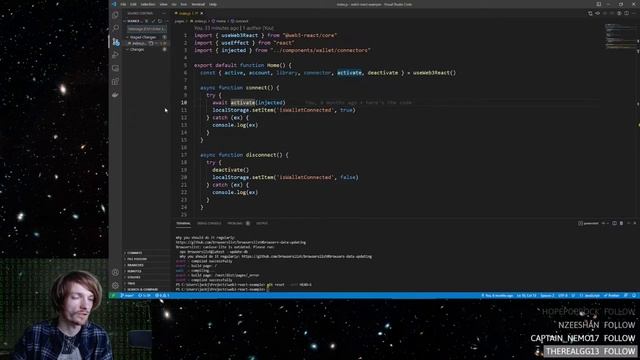640x360 pixels.
Task: Open the Help menu
Action: tap(213, 4)
